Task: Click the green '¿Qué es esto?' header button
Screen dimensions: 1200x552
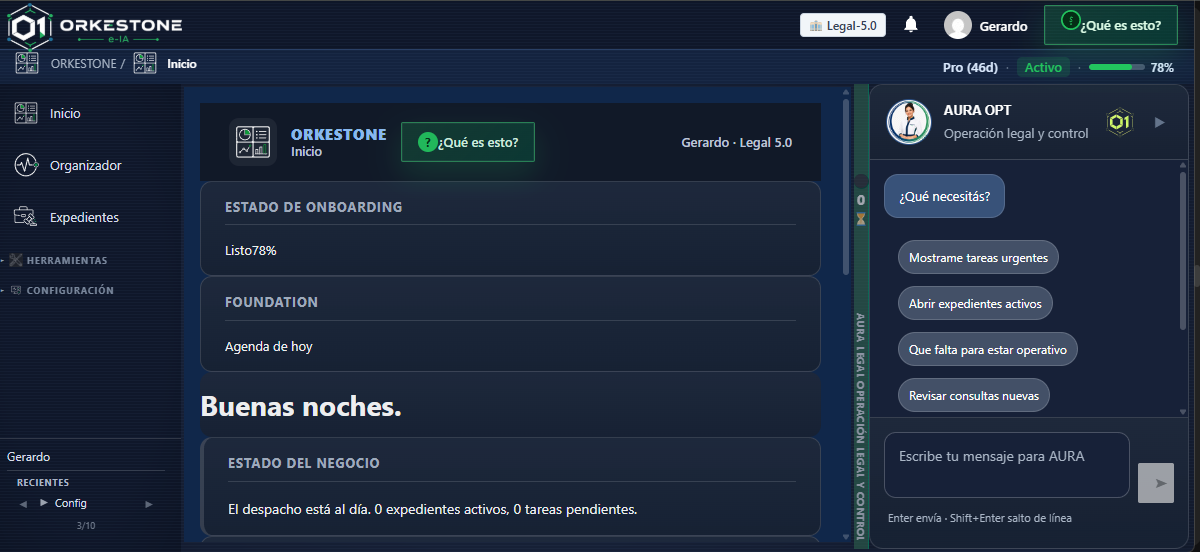Action: pos(1111,25)
